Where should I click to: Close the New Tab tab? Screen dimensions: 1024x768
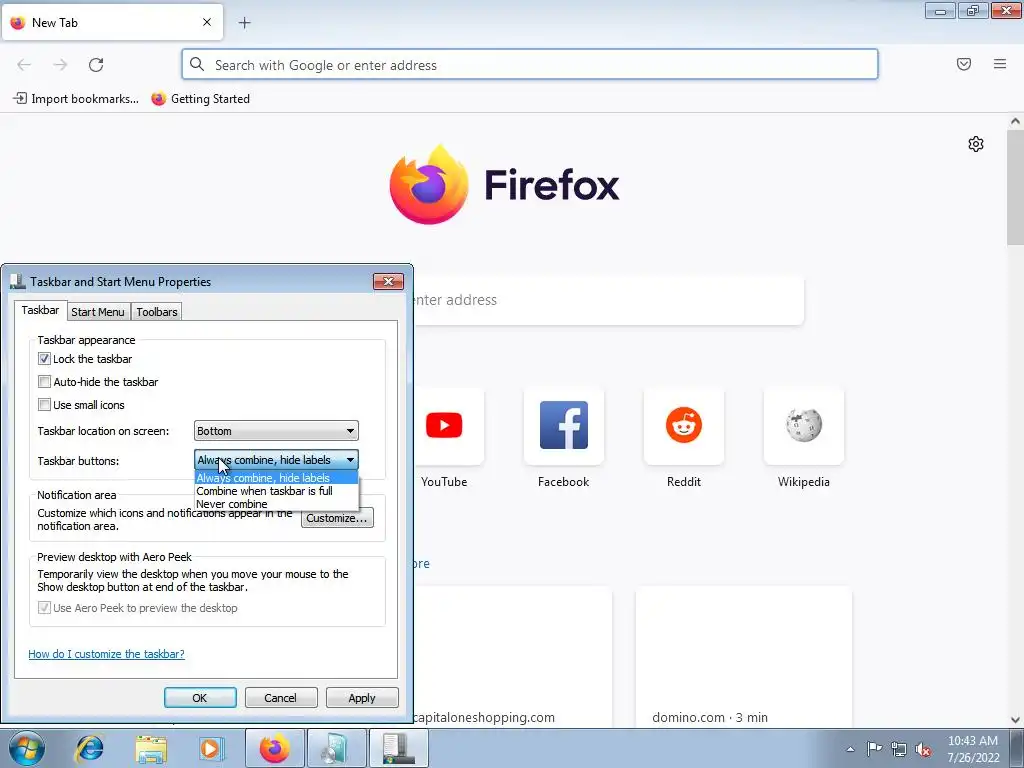pos(207,22)
